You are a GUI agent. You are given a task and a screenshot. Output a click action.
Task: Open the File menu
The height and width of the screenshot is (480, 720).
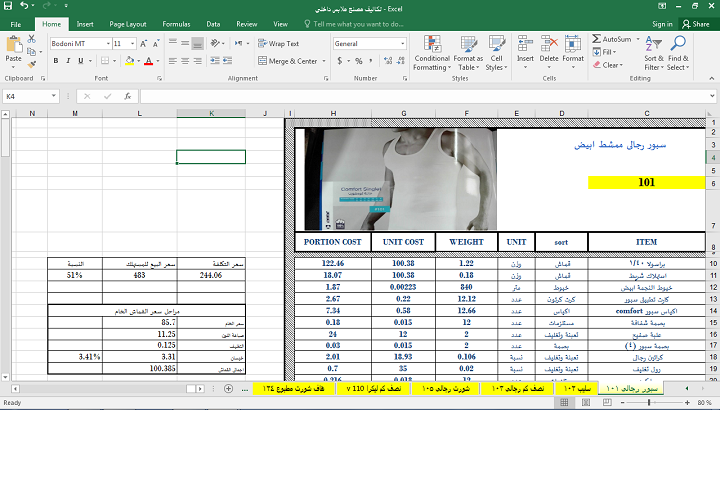click(x=16, y=24)
